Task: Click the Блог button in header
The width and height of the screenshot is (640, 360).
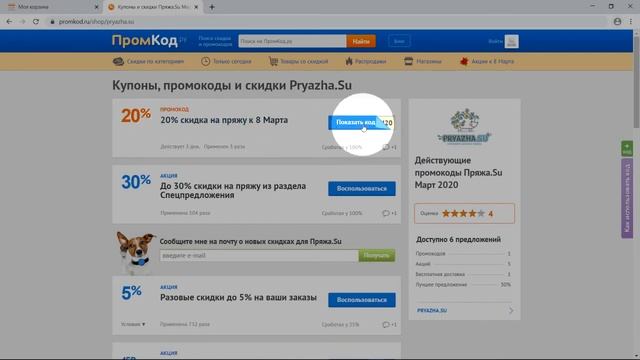Action: (399, 41)
